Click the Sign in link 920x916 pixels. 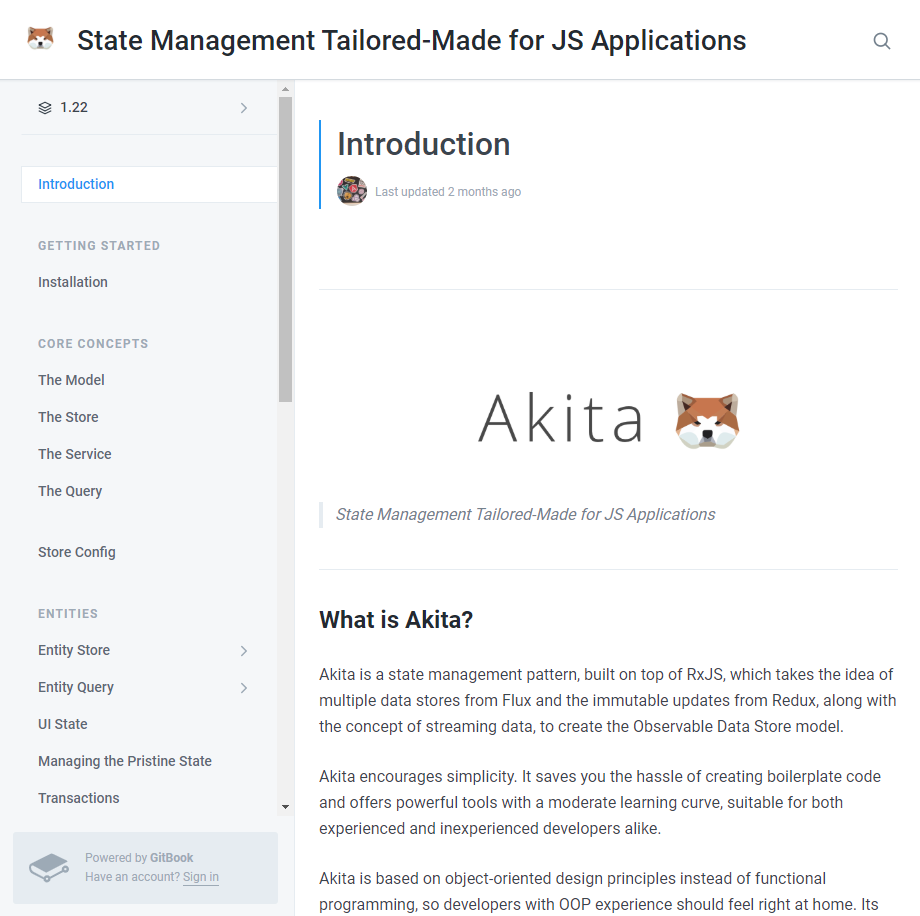click(x=201, y=877)
